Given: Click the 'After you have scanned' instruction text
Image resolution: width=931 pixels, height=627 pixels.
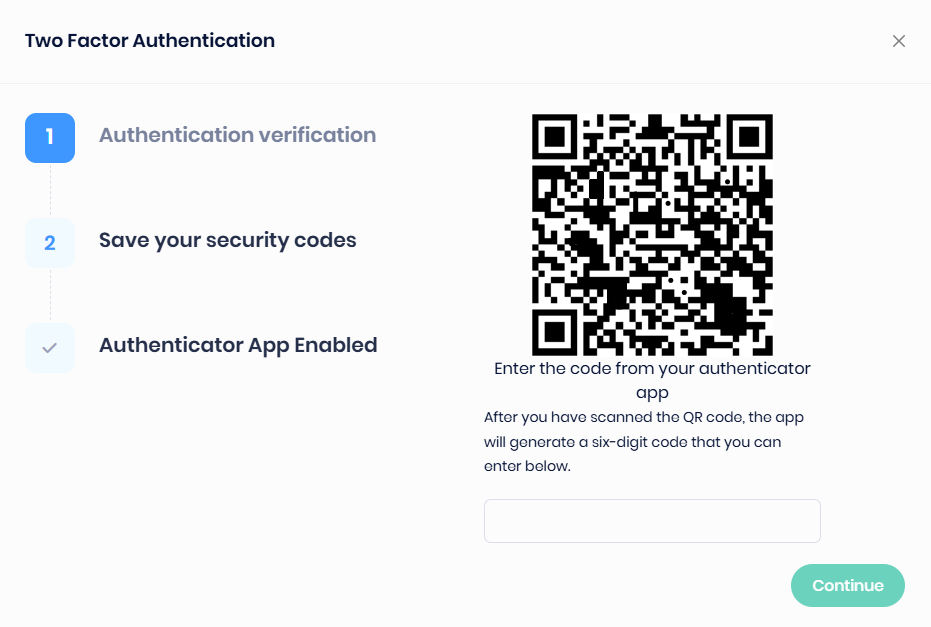Looking at the screenshot, I should [x=643, y=417].
